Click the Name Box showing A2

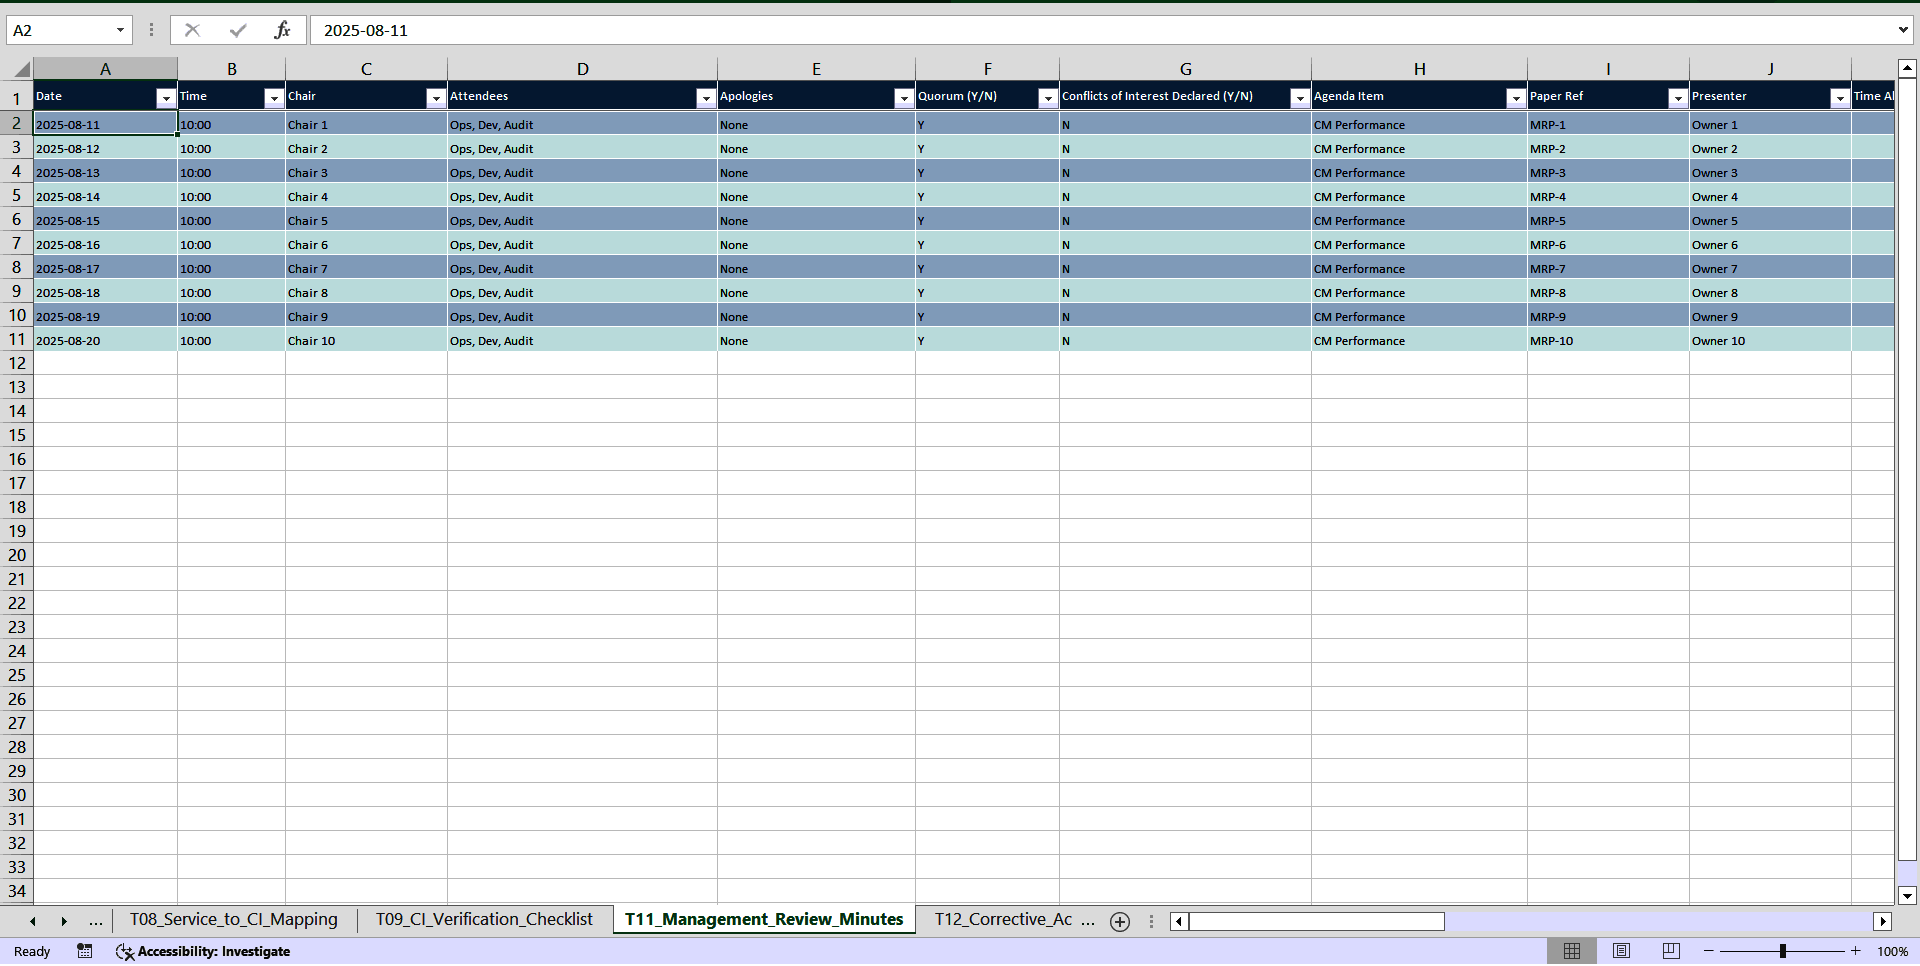(60, 30)
